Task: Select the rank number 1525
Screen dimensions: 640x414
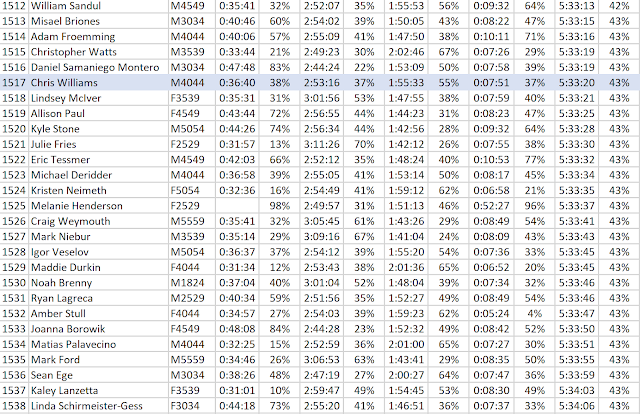Action: [x=14, y=206]
